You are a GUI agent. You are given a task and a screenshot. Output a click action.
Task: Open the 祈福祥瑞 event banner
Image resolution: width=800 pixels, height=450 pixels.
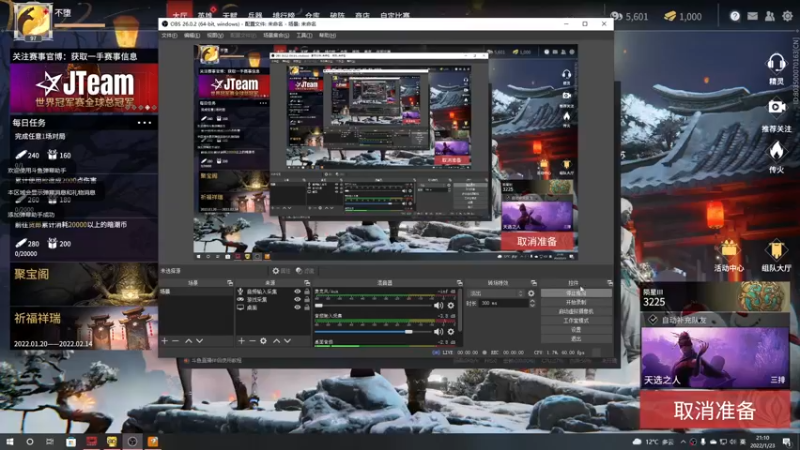click(x=83, y=328)
